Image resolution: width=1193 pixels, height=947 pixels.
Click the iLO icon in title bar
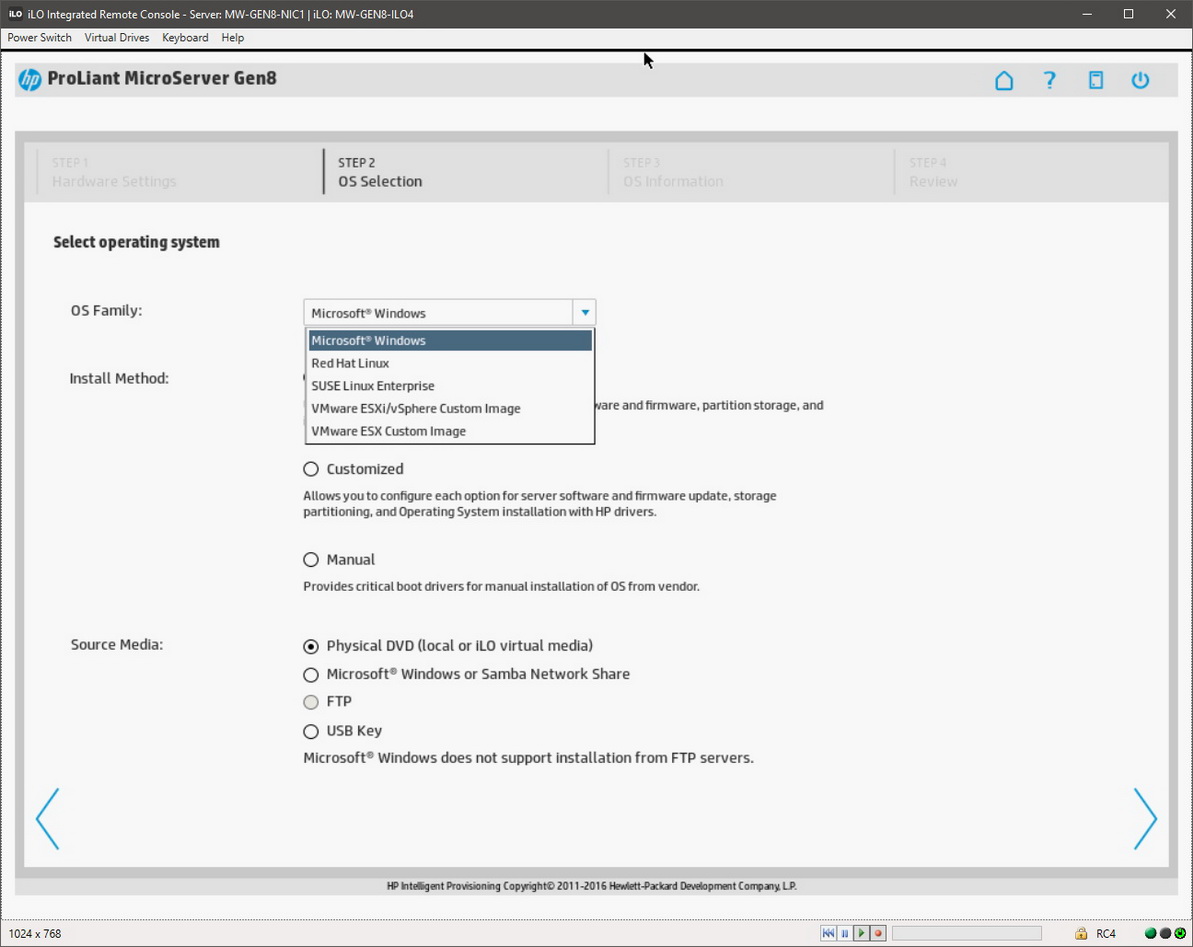click(15, 14)
